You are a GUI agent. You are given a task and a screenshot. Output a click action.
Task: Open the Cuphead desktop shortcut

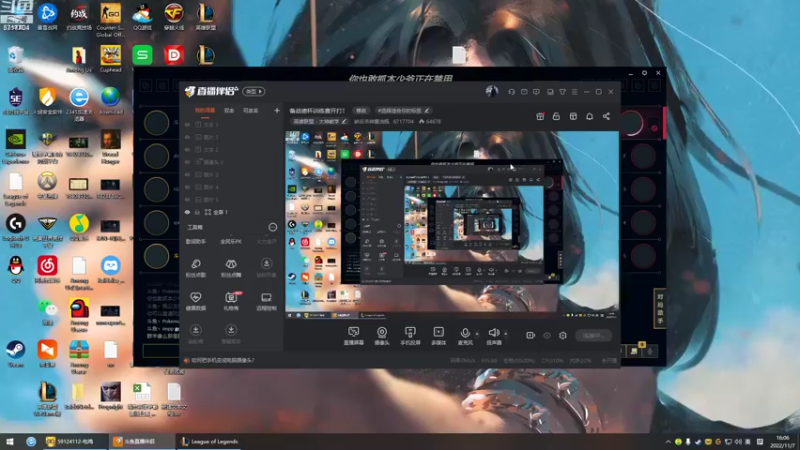tap(110, 59)
